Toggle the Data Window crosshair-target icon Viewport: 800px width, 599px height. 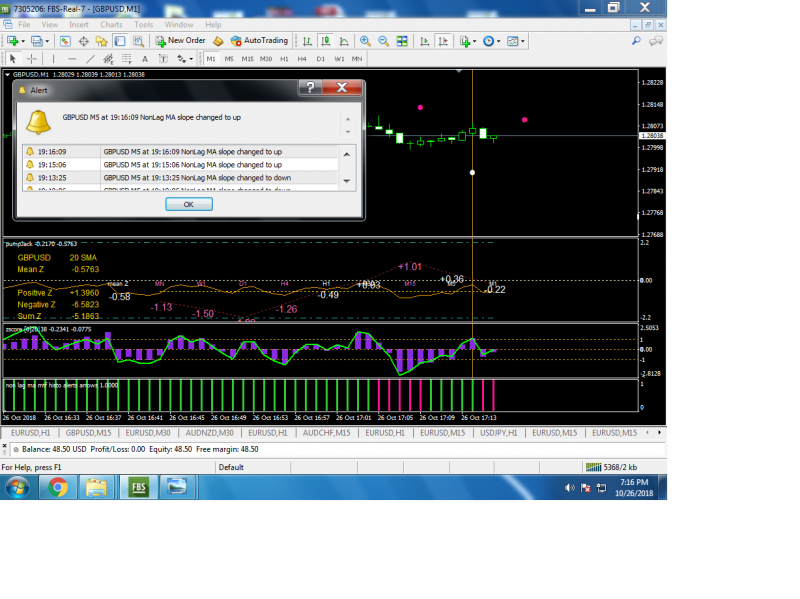[x=84, y=41]
